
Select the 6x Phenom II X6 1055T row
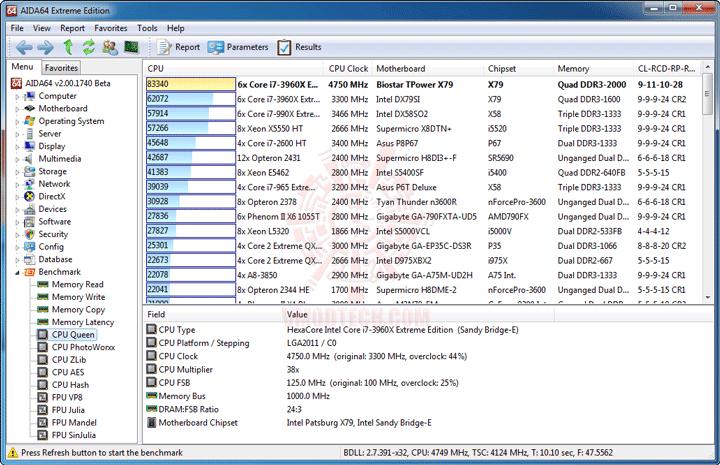pyautogui.click(x=422, y=217)
